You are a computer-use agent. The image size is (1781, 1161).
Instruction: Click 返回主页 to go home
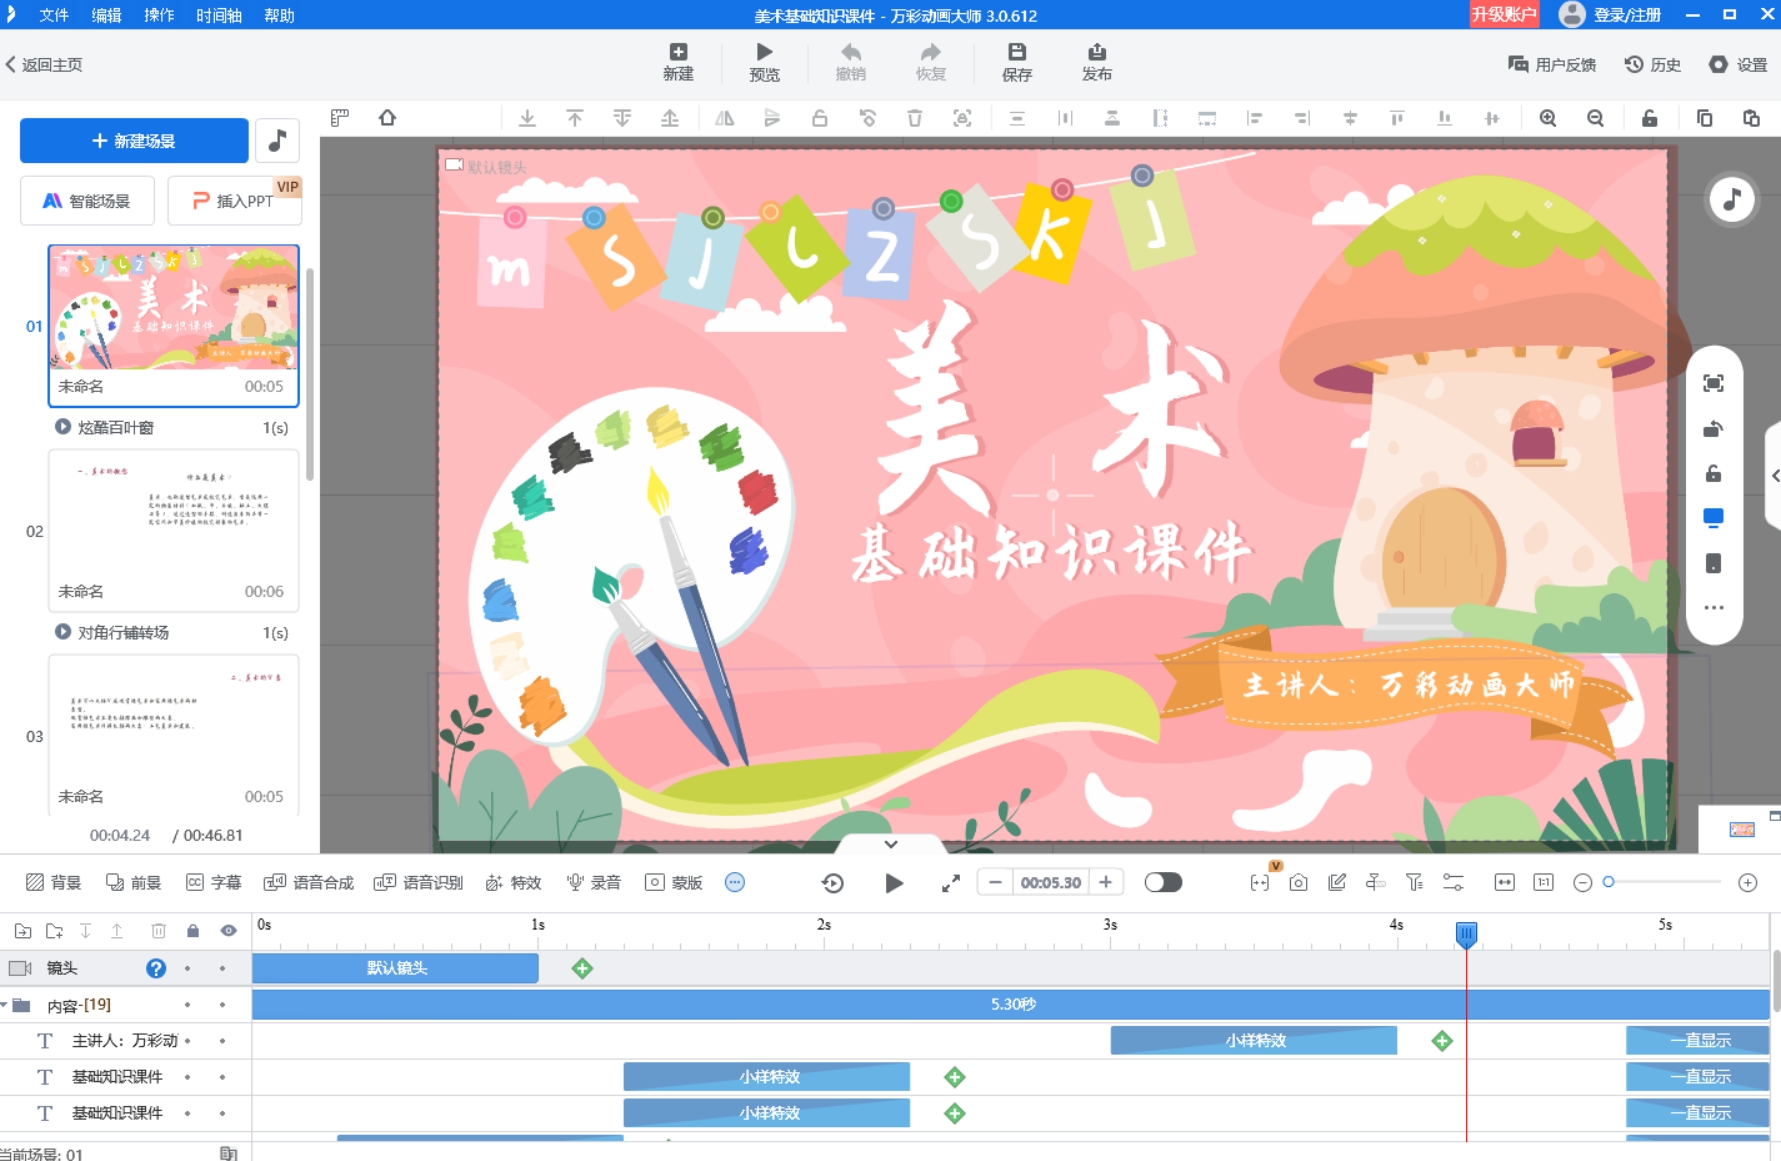pyautogui.click(x=45, y=65)
